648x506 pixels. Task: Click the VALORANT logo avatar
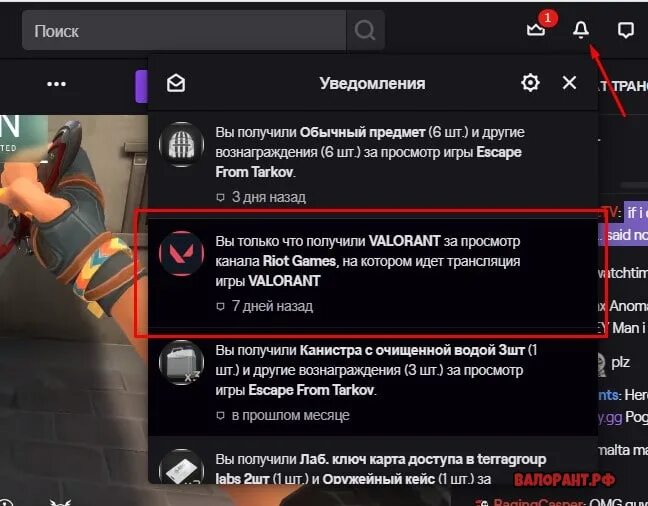coord(181,253)
